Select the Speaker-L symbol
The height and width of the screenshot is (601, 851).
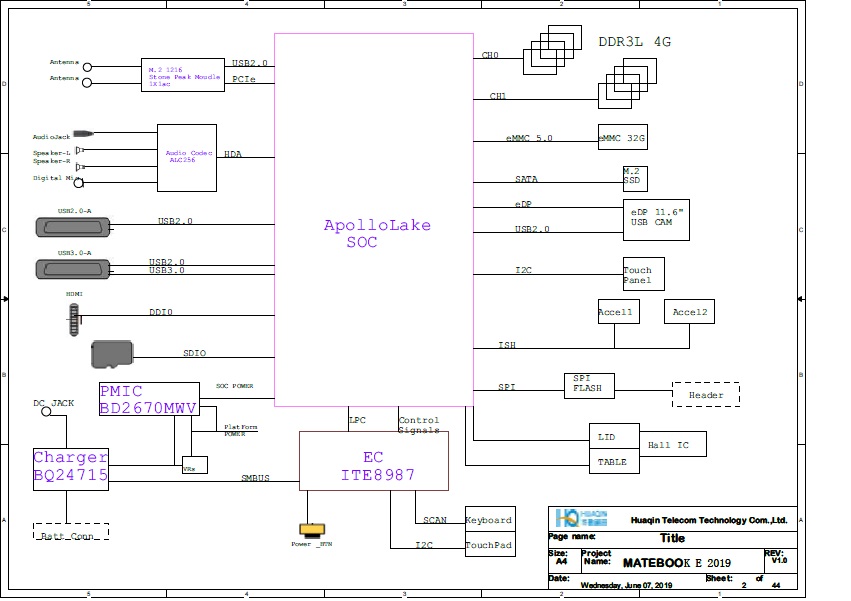(78, 150)
